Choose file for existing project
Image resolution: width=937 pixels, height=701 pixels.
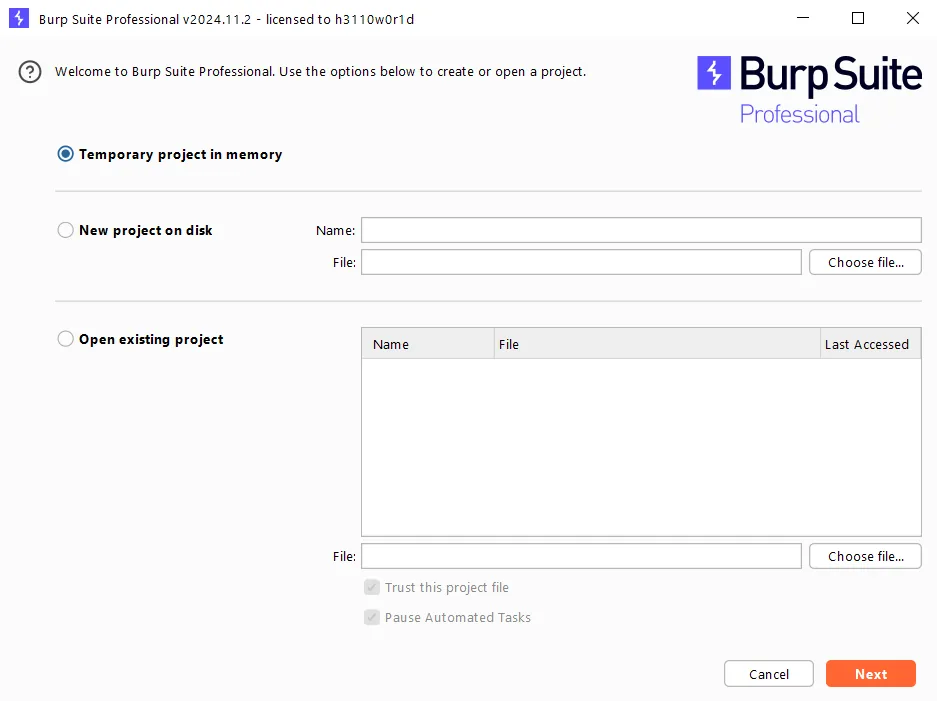(865, 556)
